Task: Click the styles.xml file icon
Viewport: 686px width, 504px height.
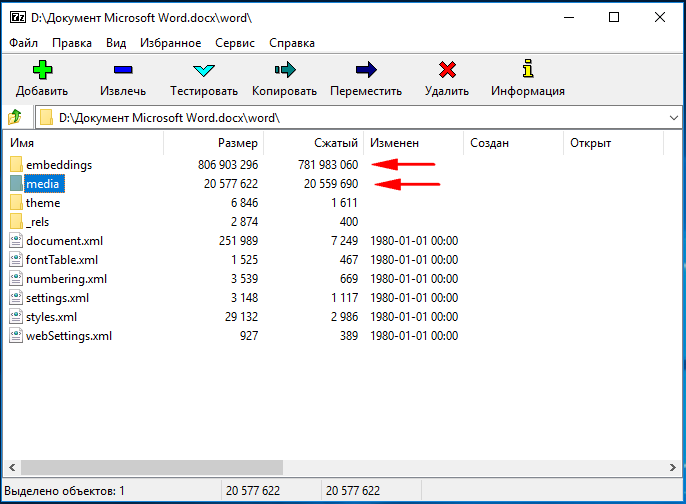Action: click(16, 317)
